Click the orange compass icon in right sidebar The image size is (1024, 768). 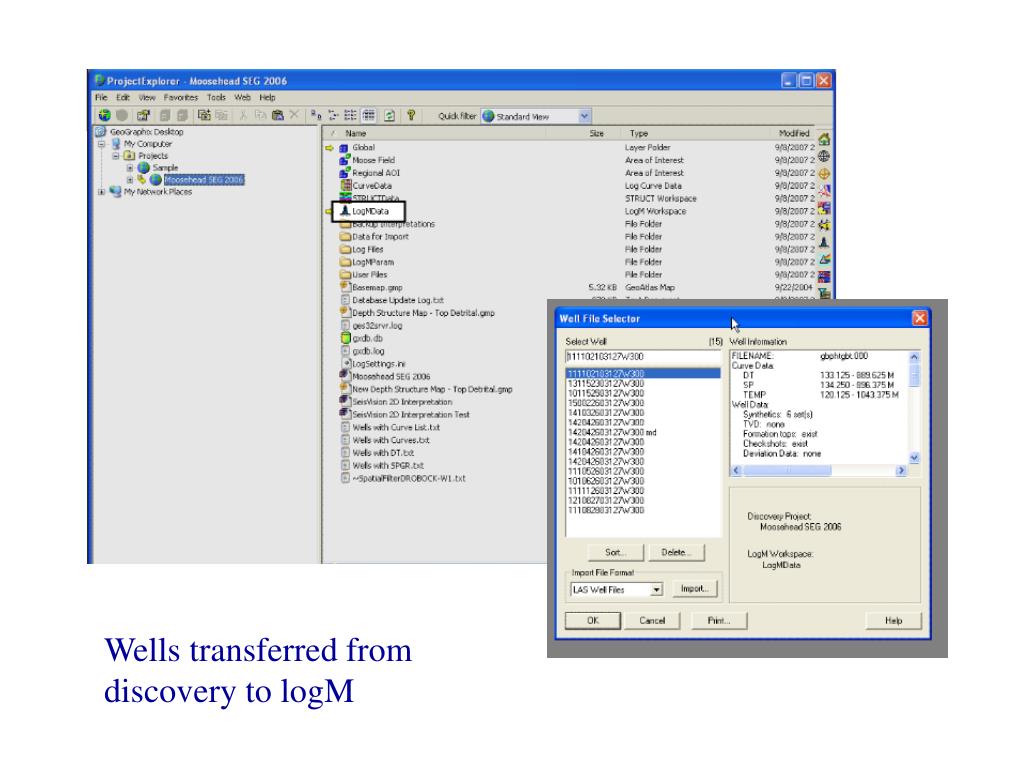coord(824,174)
